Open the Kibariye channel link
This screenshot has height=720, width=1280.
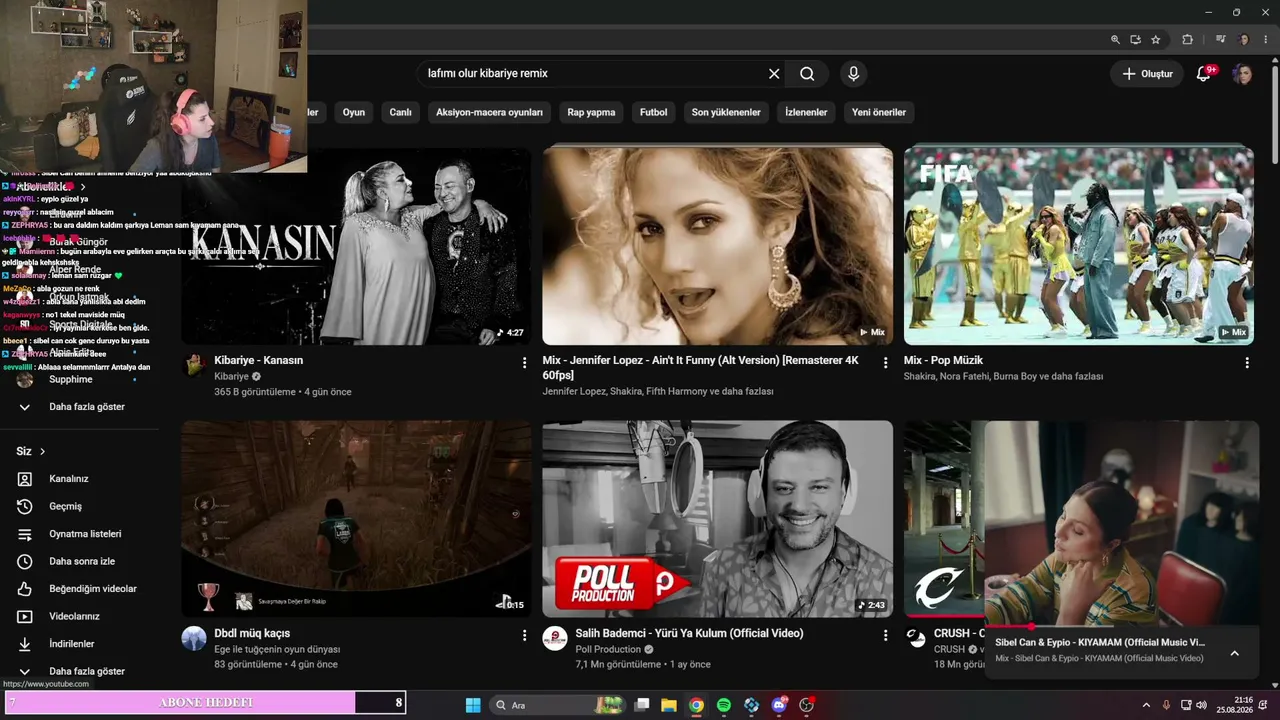pos(231,377)
